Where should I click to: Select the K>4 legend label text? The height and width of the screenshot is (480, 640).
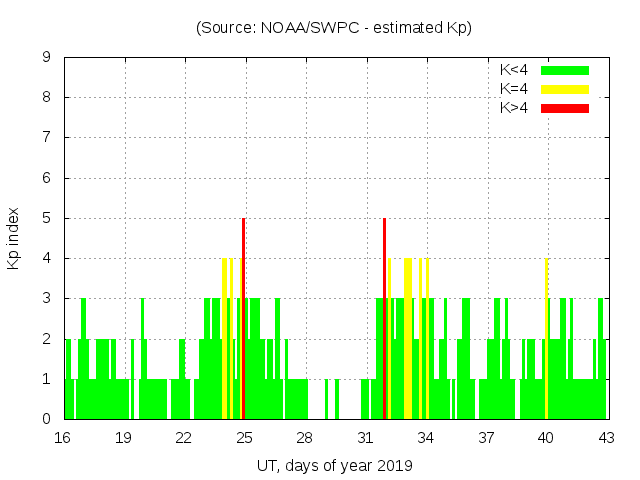pyautogui.click(x=515, y=107)
